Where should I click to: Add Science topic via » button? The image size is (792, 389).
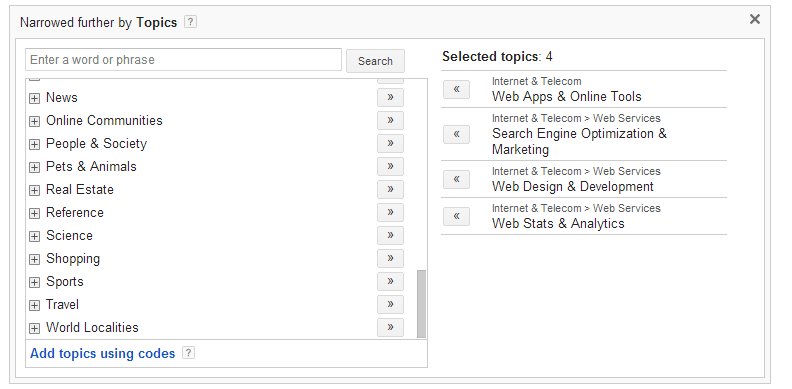click(x=390, y=235)
